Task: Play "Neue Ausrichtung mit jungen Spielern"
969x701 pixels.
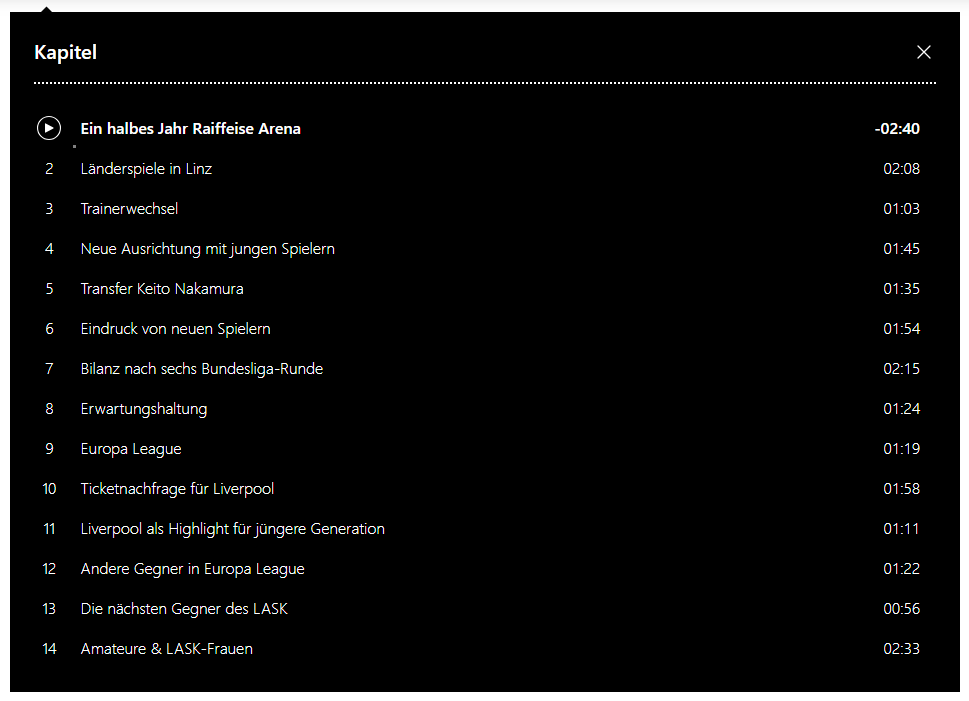Action: [208, 249]
